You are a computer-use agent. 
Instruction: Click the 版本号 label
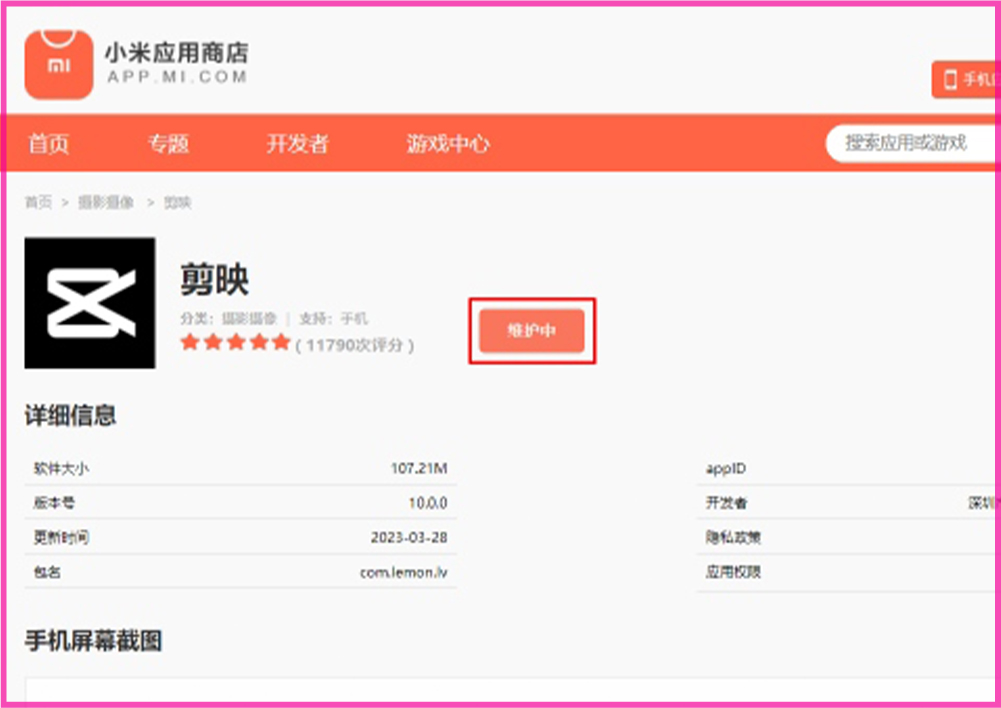tap(54, 503)
